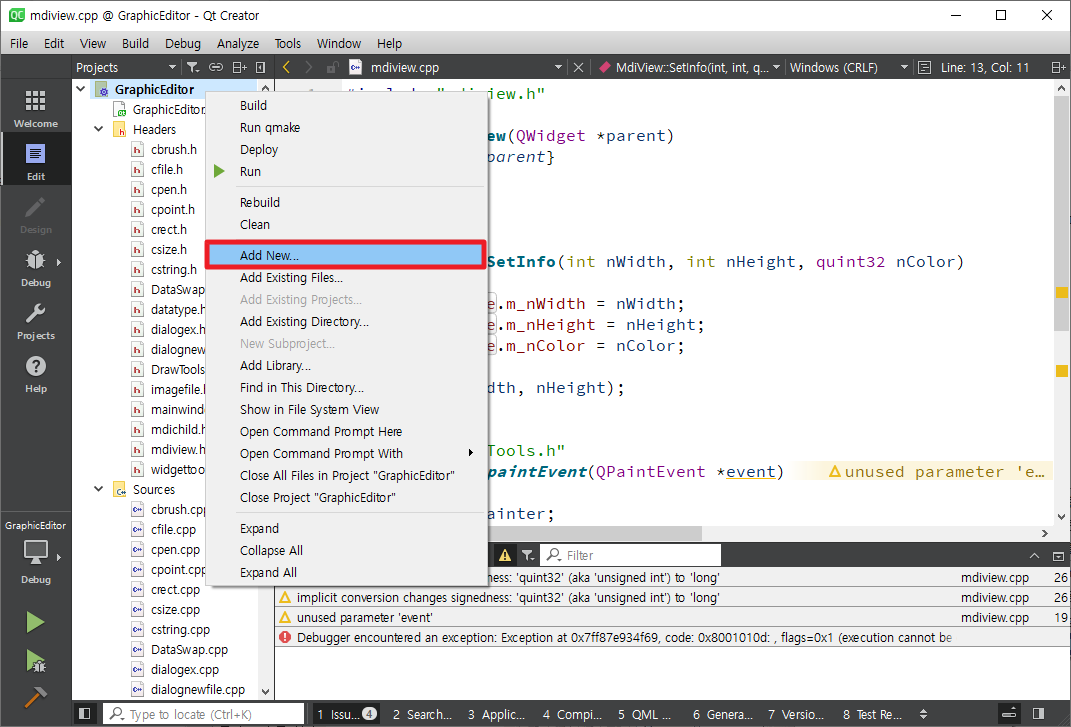Choose Add Existing Files... from context menu

[x=346, y=277]
